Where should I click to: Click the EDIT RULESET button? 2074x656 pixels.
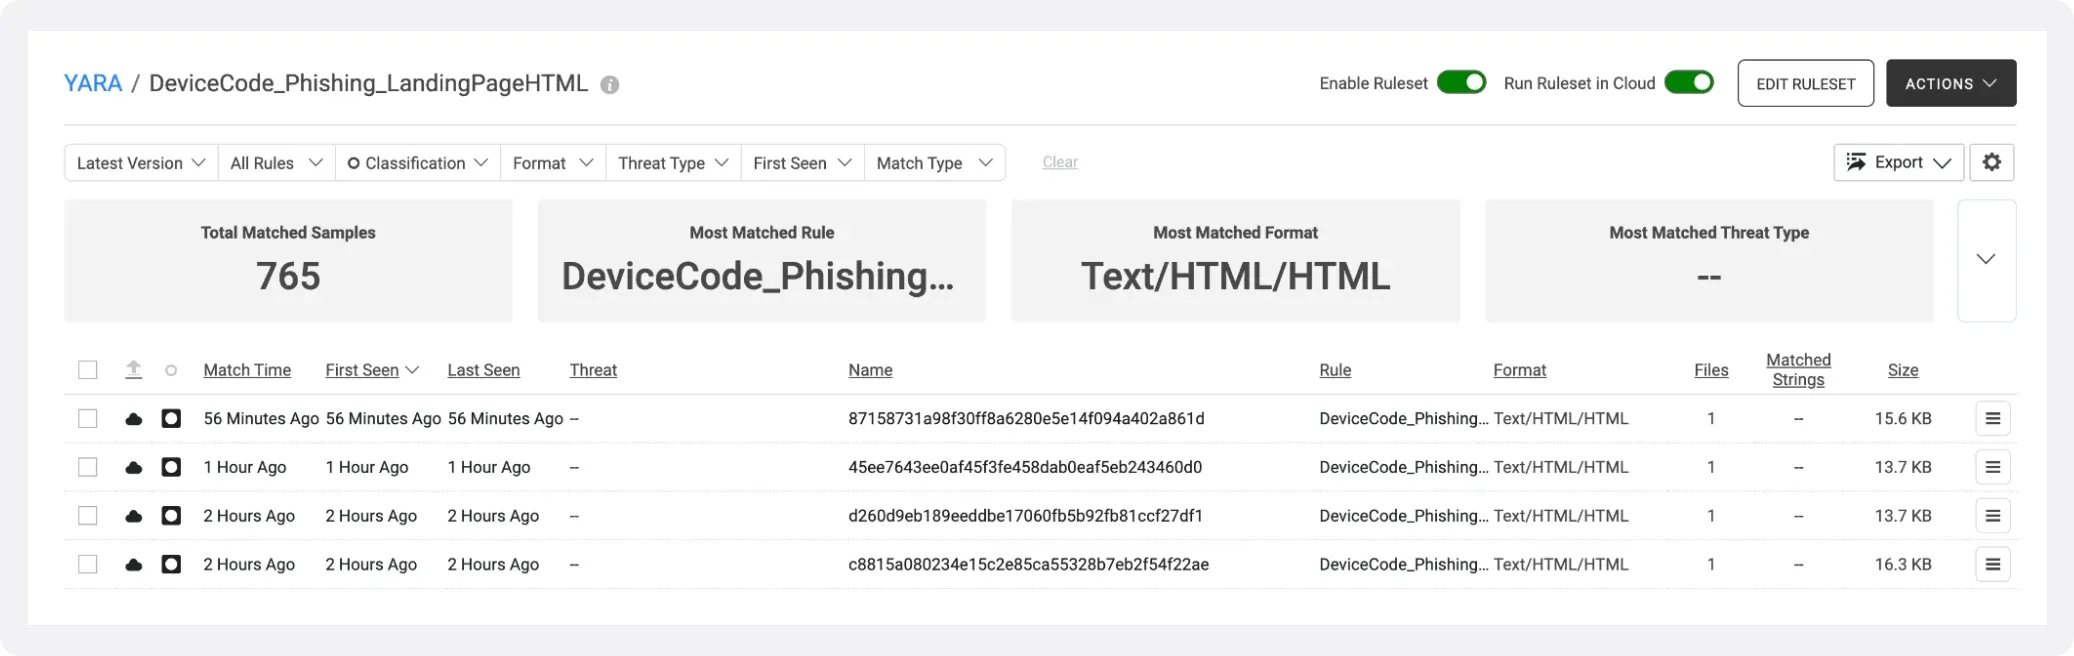click(x=1805, y=83)
